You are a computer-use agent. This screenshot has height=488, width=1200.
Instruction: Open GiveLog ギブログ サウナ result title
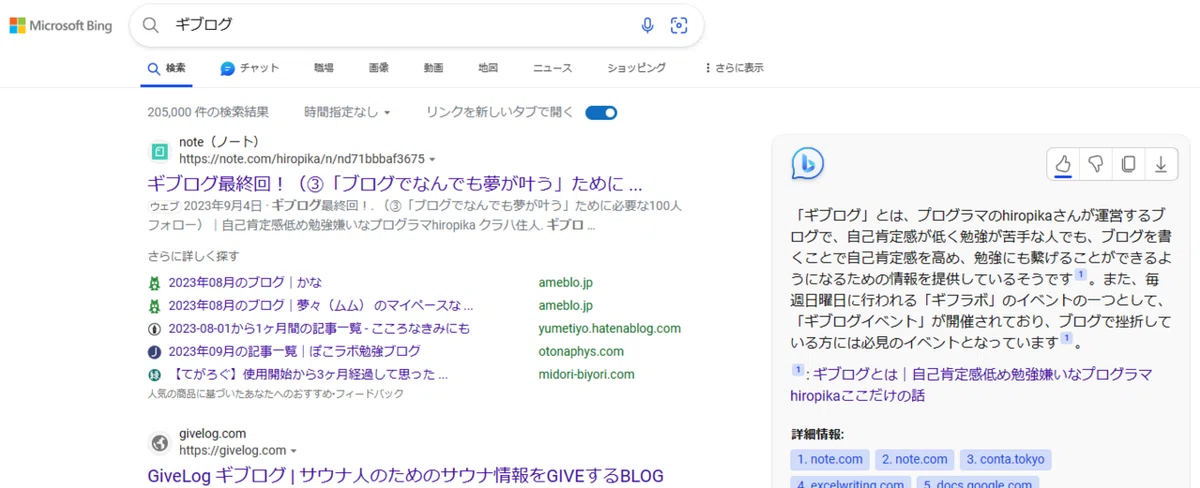[x=405, y=475]
